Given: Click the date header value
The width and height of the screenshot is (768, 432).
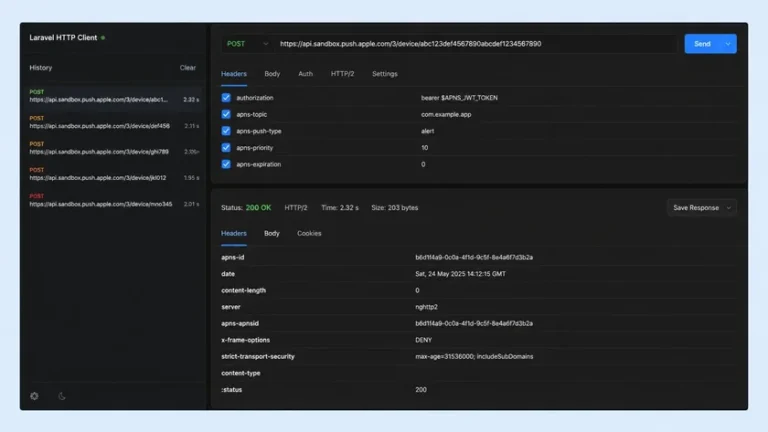Looking at the screenshot, I should point(460,274).
